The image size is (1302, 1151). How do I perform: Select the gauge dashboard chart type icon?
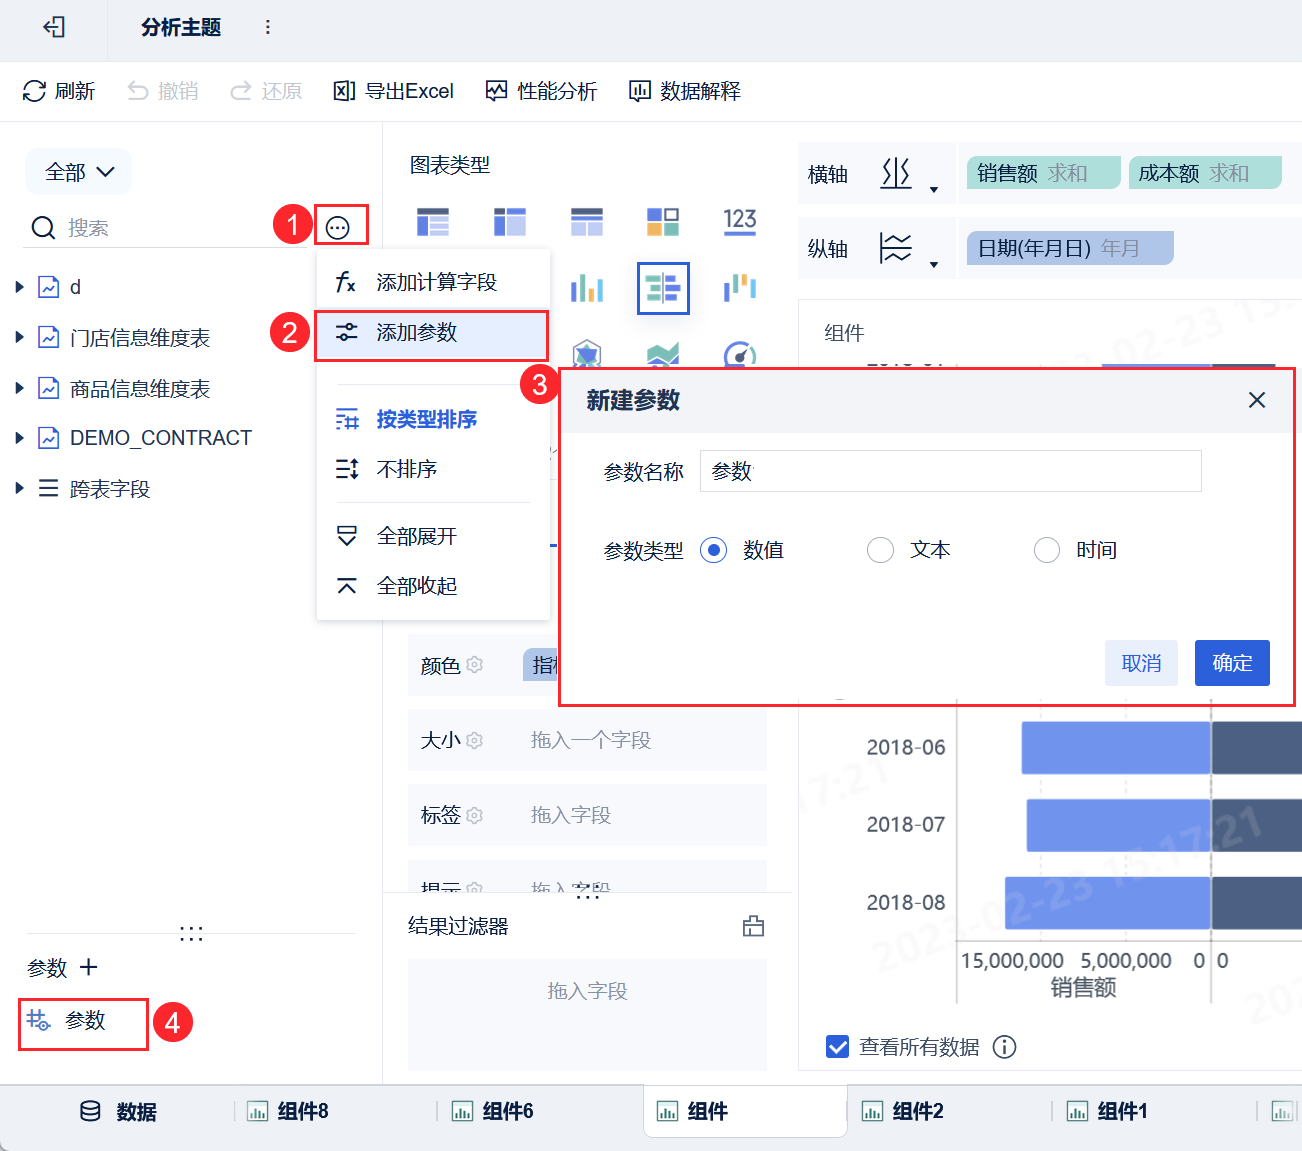tap(740, 355)
